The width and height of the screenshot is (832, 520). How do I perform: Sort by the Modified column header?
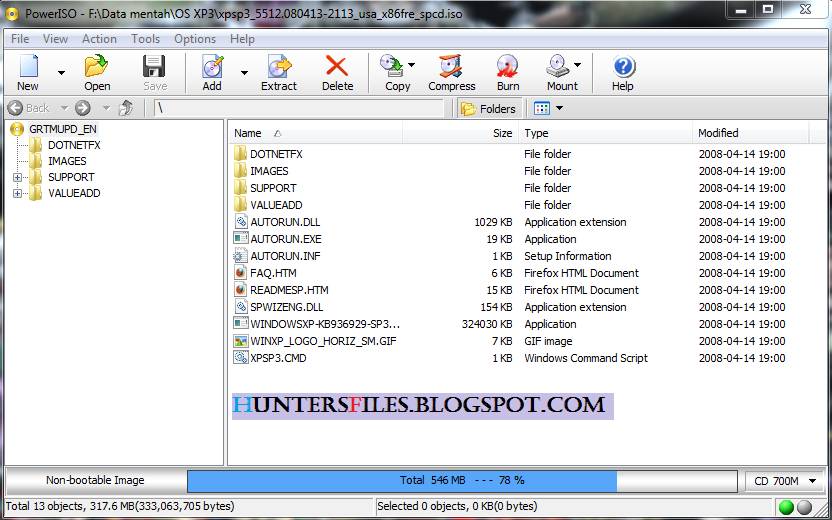click(x=751, y=133)
